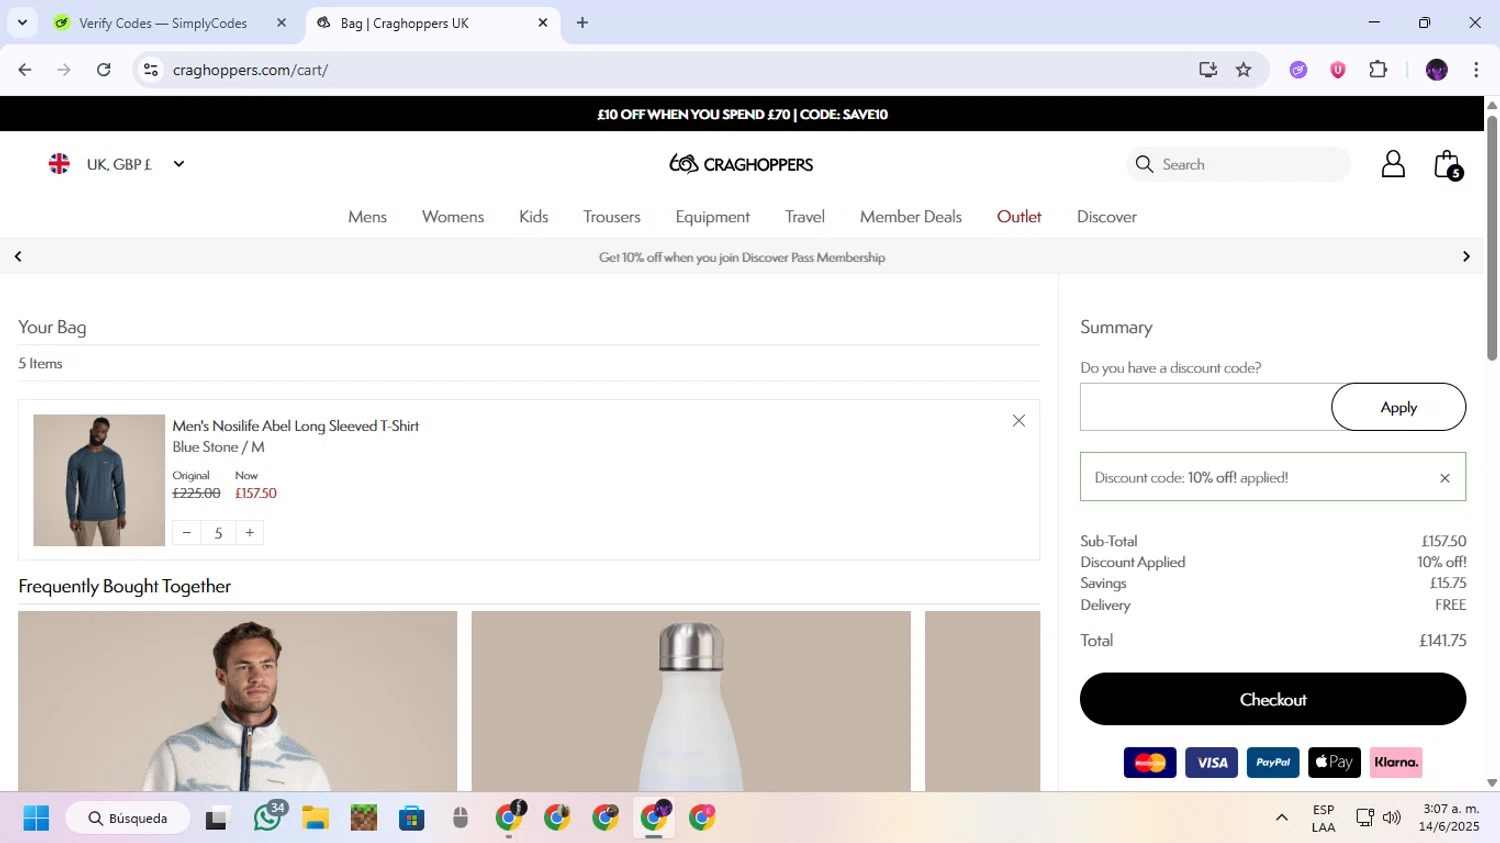Open Microsoft Store from the taskbar
1500x843 pixels.
(x=412, y=818)
